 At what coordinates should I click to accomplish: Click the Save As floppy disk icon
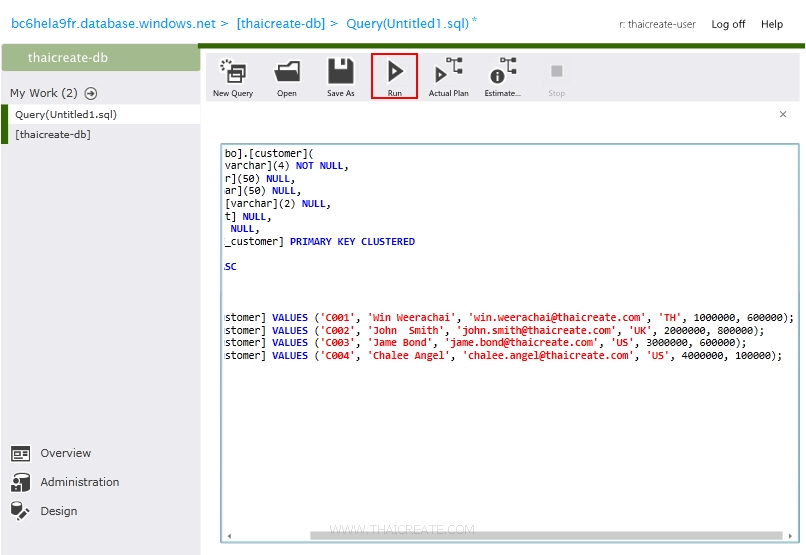[341, 72]
